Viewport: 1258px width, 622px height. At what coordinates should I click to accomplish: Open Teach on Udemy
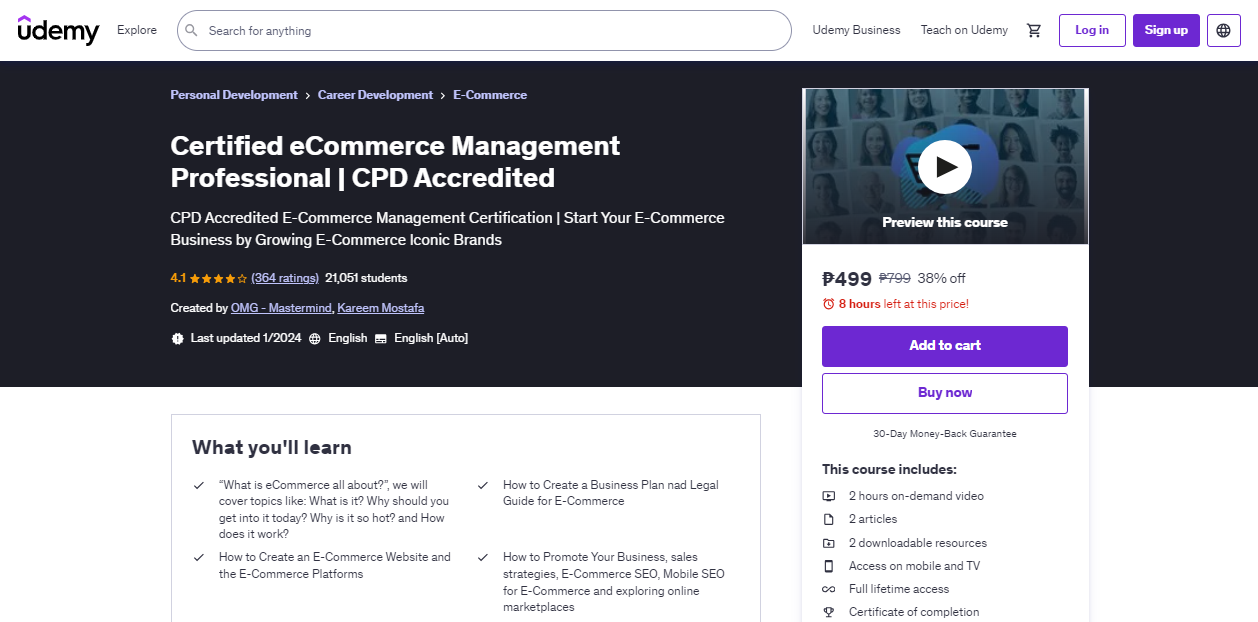tap(964, 30)
